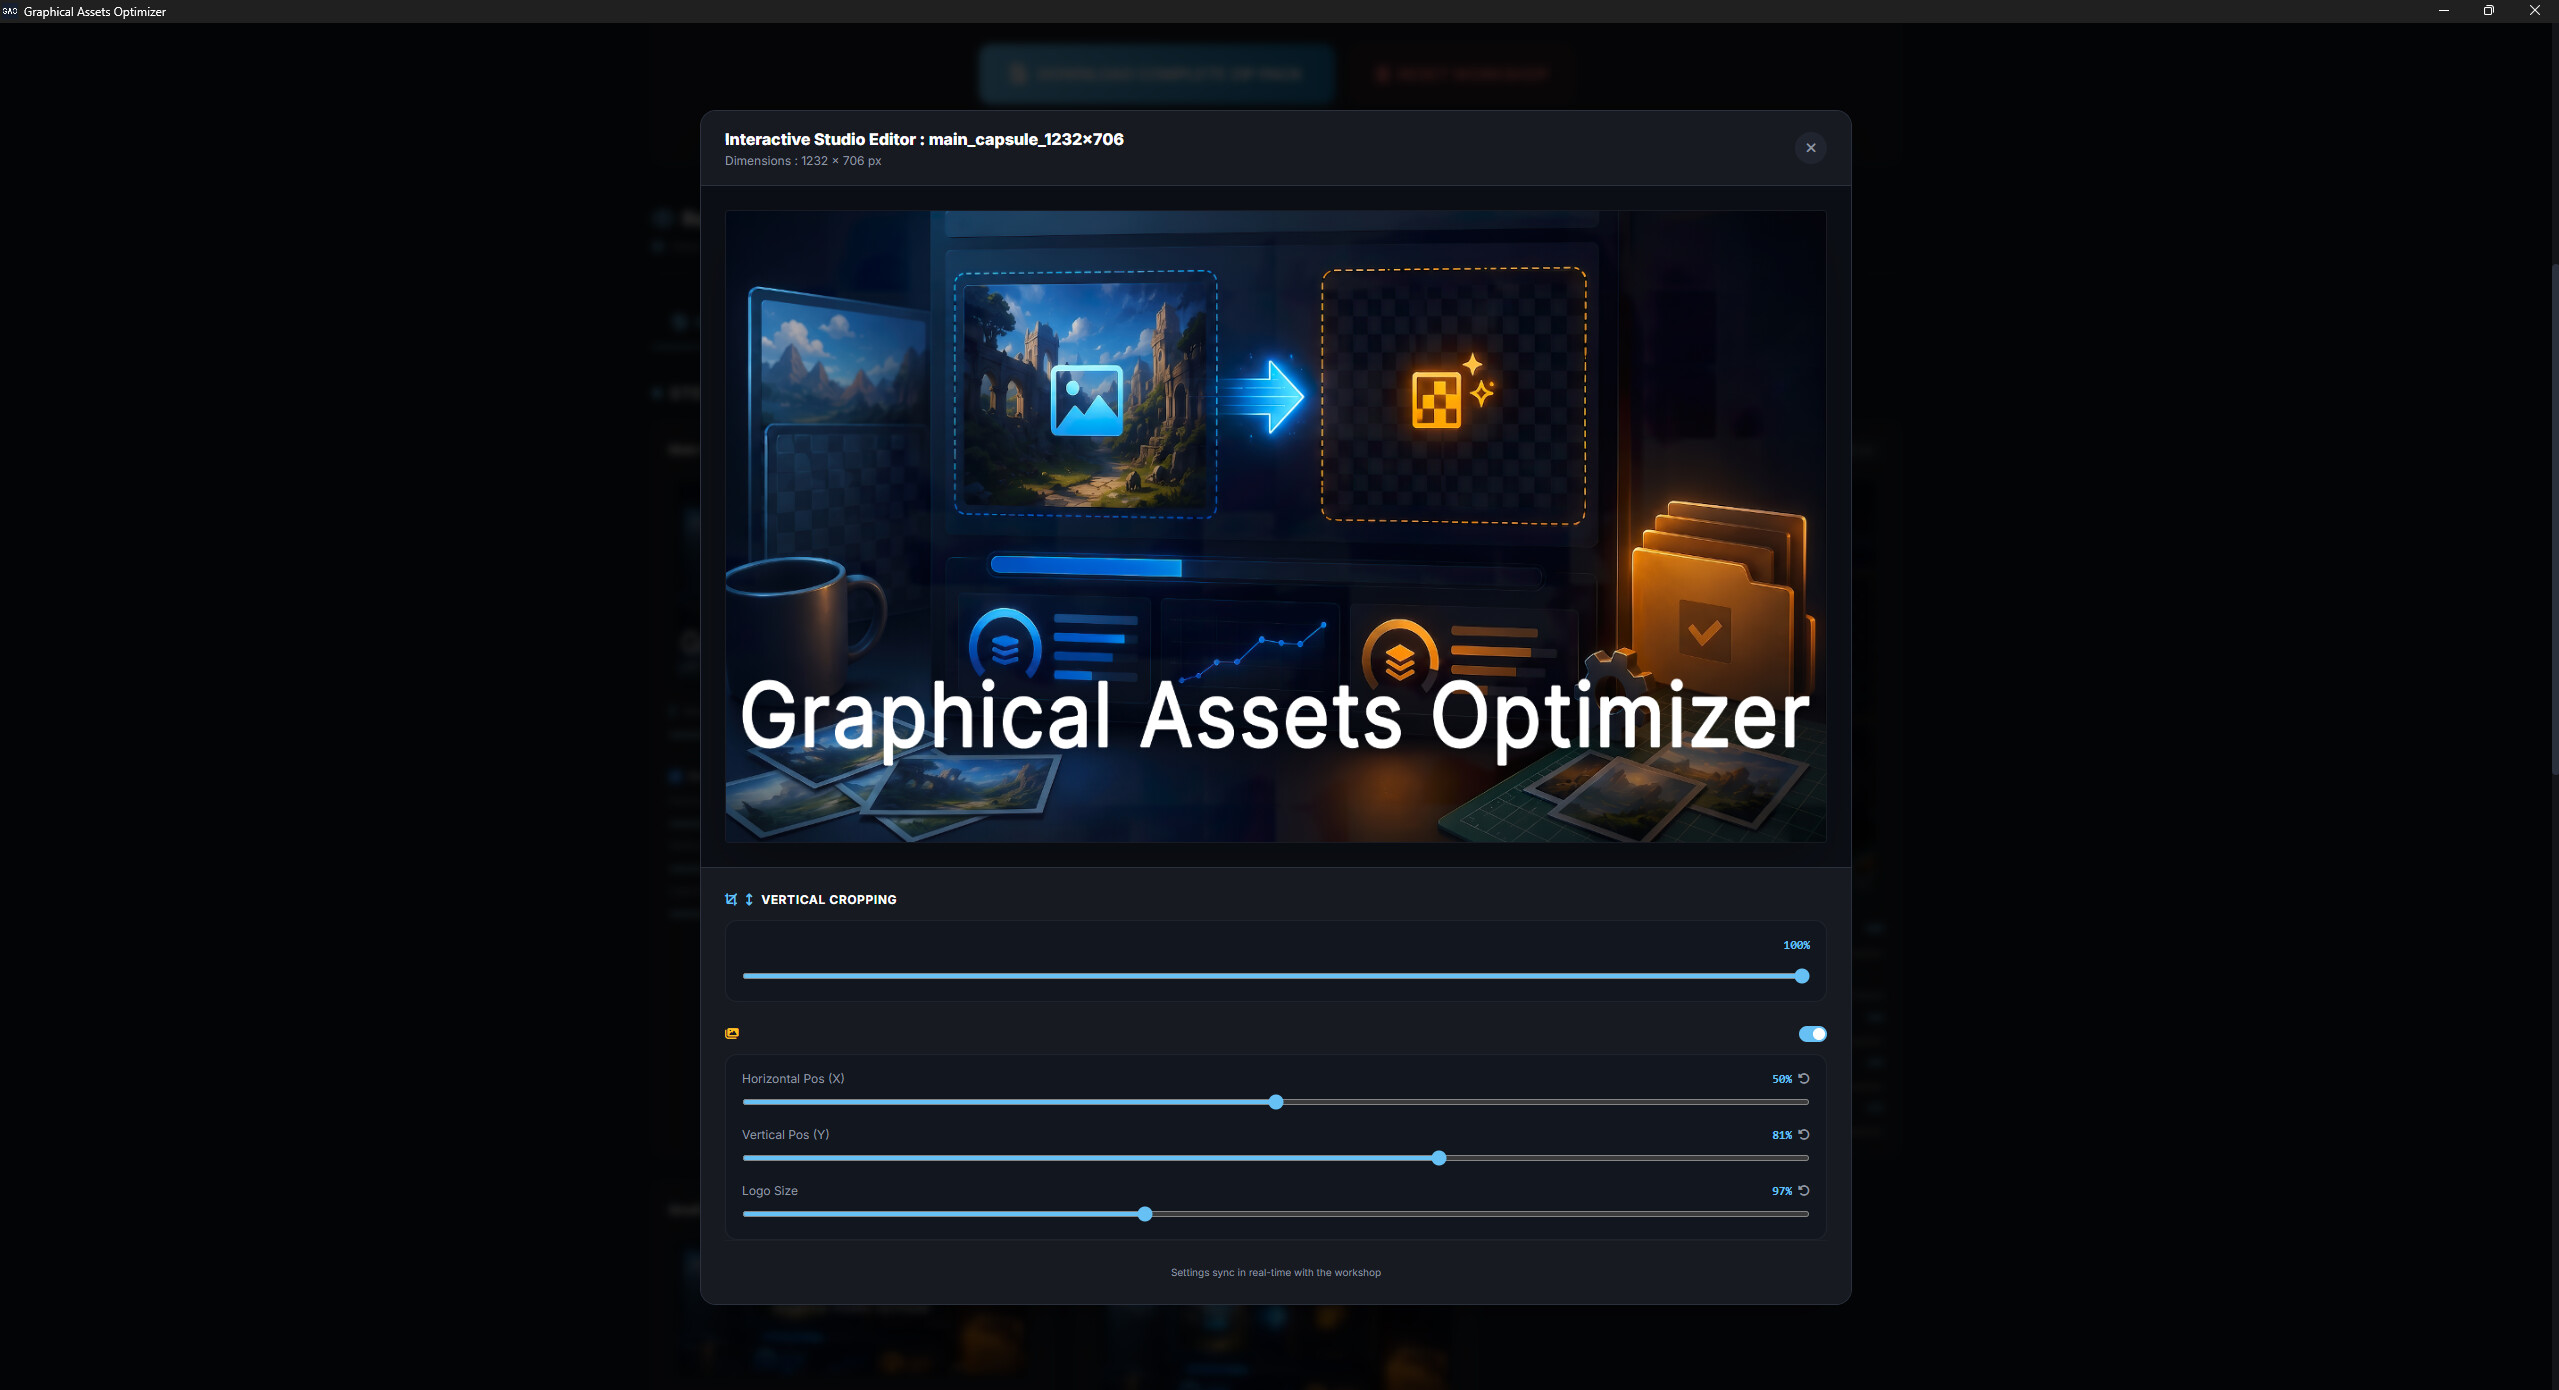This screenshot has height=1390, width=2559.
Task: Click 'Settings sync in real-time' footer text
Action: 1275,1272
